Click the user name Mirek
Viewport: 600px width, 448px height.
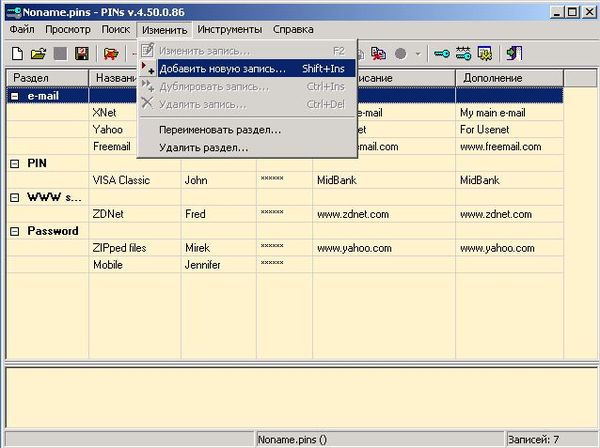197,248
